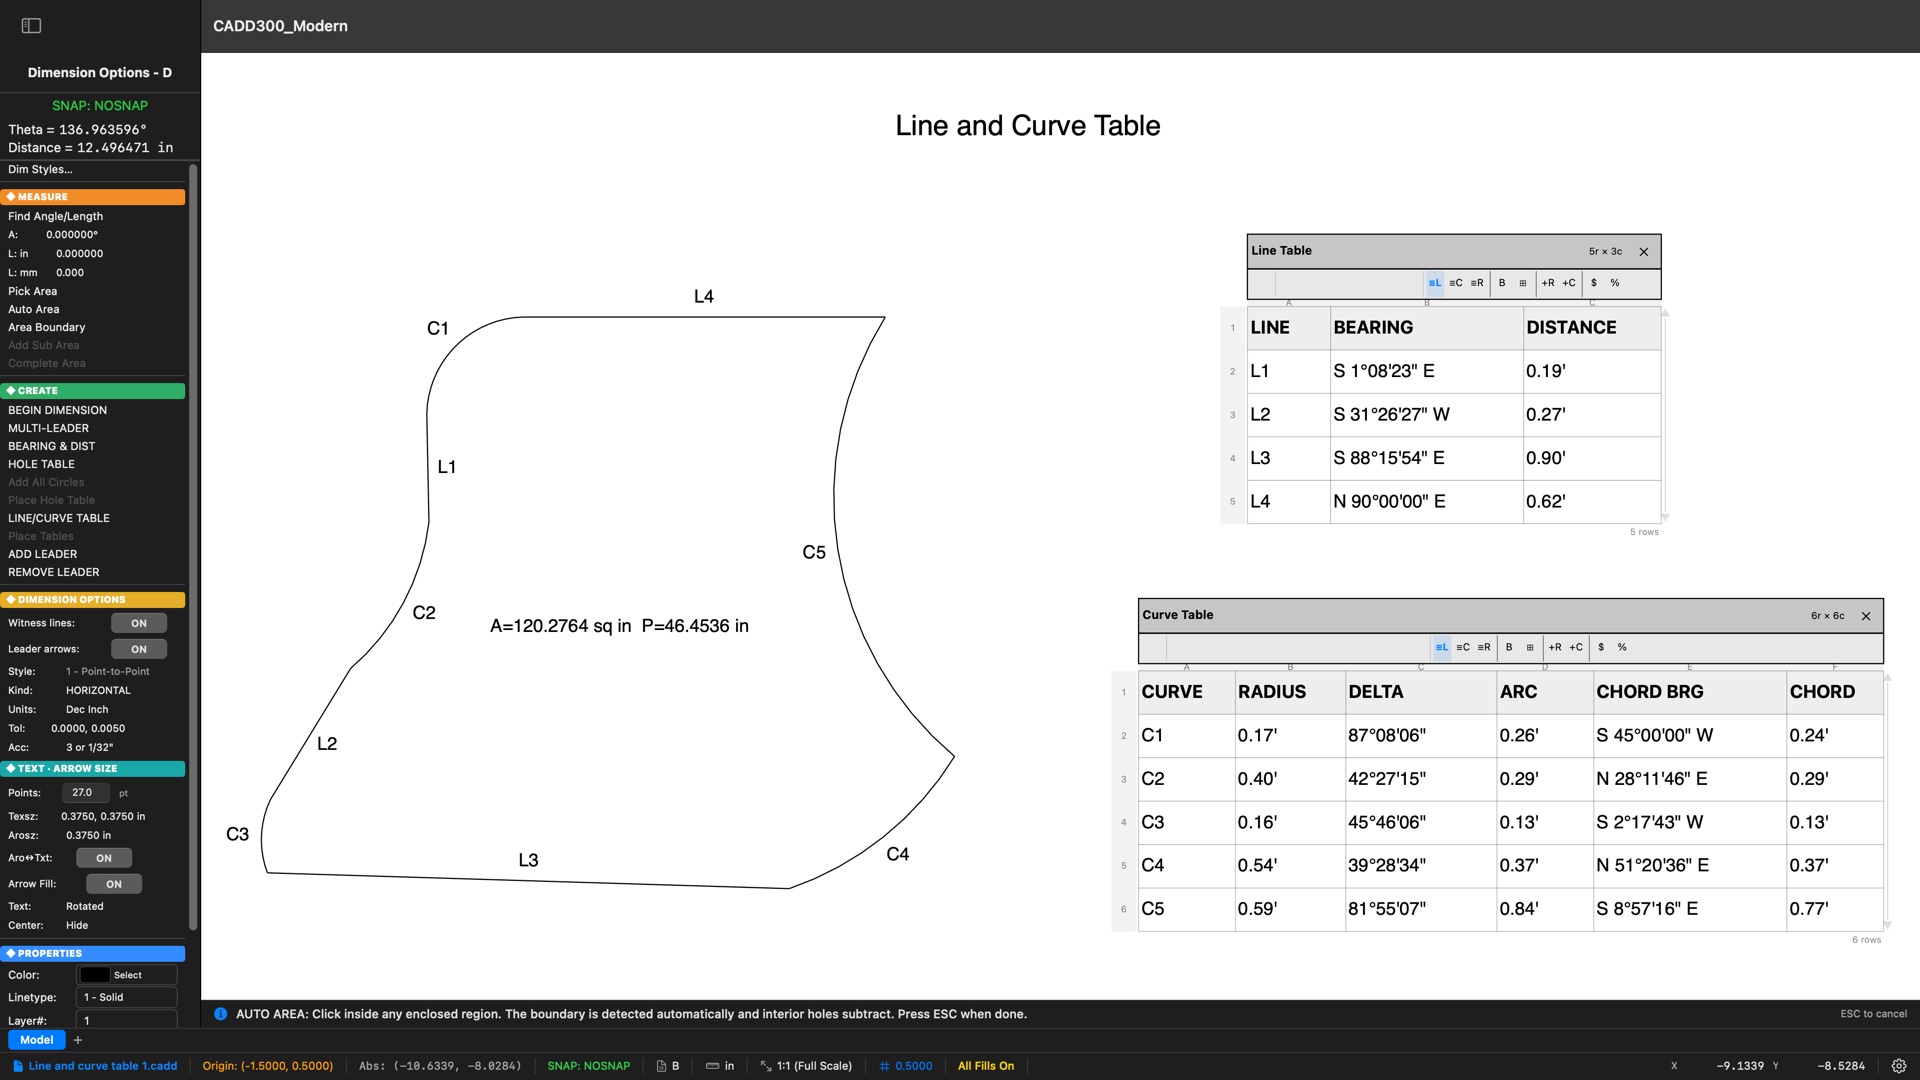Click the left panel vertical scrollbar
1920x1080 pixels.
[x=193, y=548]
